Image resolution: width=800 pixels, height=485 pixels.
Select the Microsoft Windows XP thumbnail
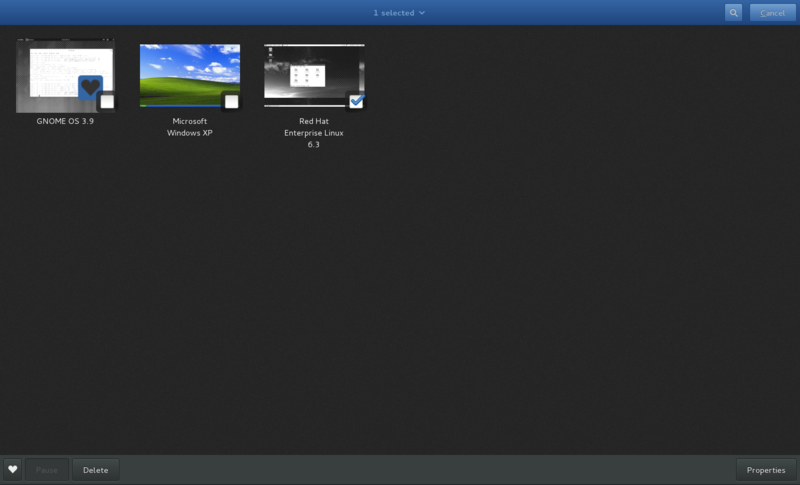point(190,75)
